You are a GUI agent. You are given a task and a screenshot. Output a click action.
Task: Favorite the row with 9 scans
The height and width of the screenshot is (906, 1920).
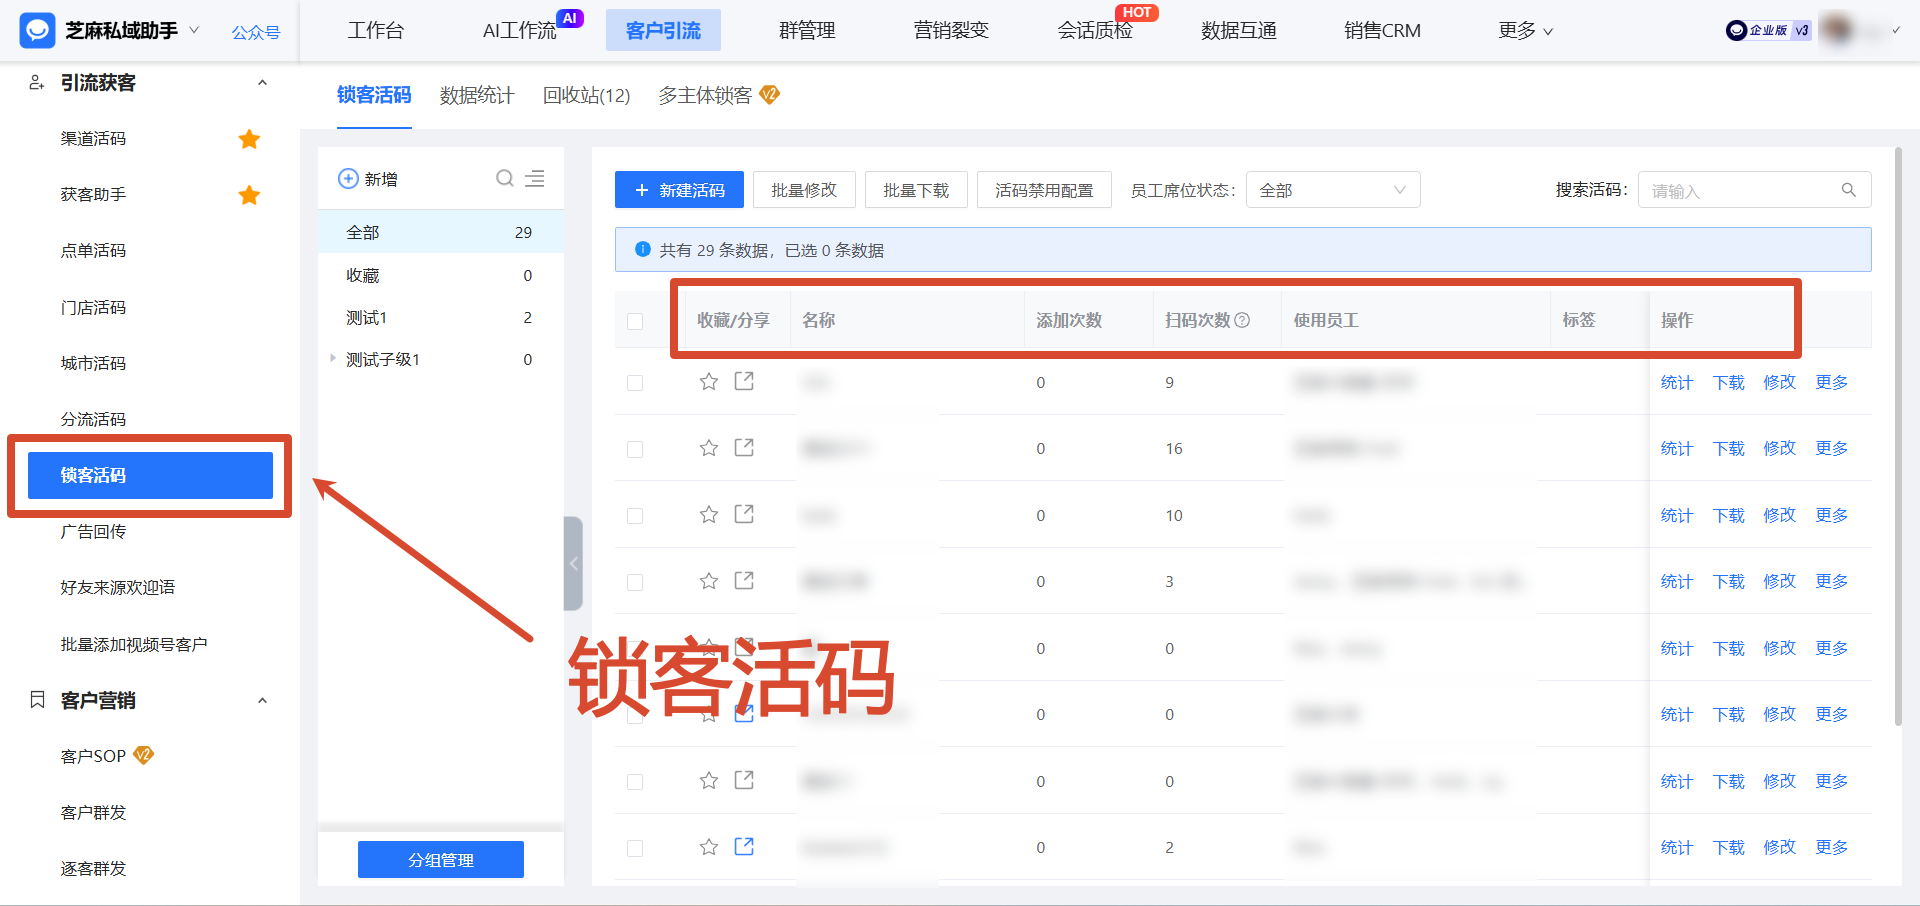point(709,382)
